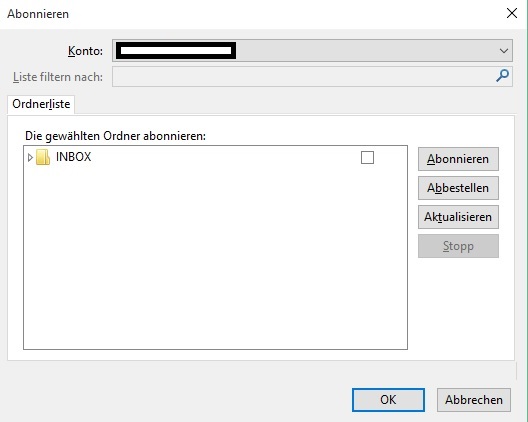Click the Aktualisieren button
Screen dimensions: 528x422
click(458, 217)
